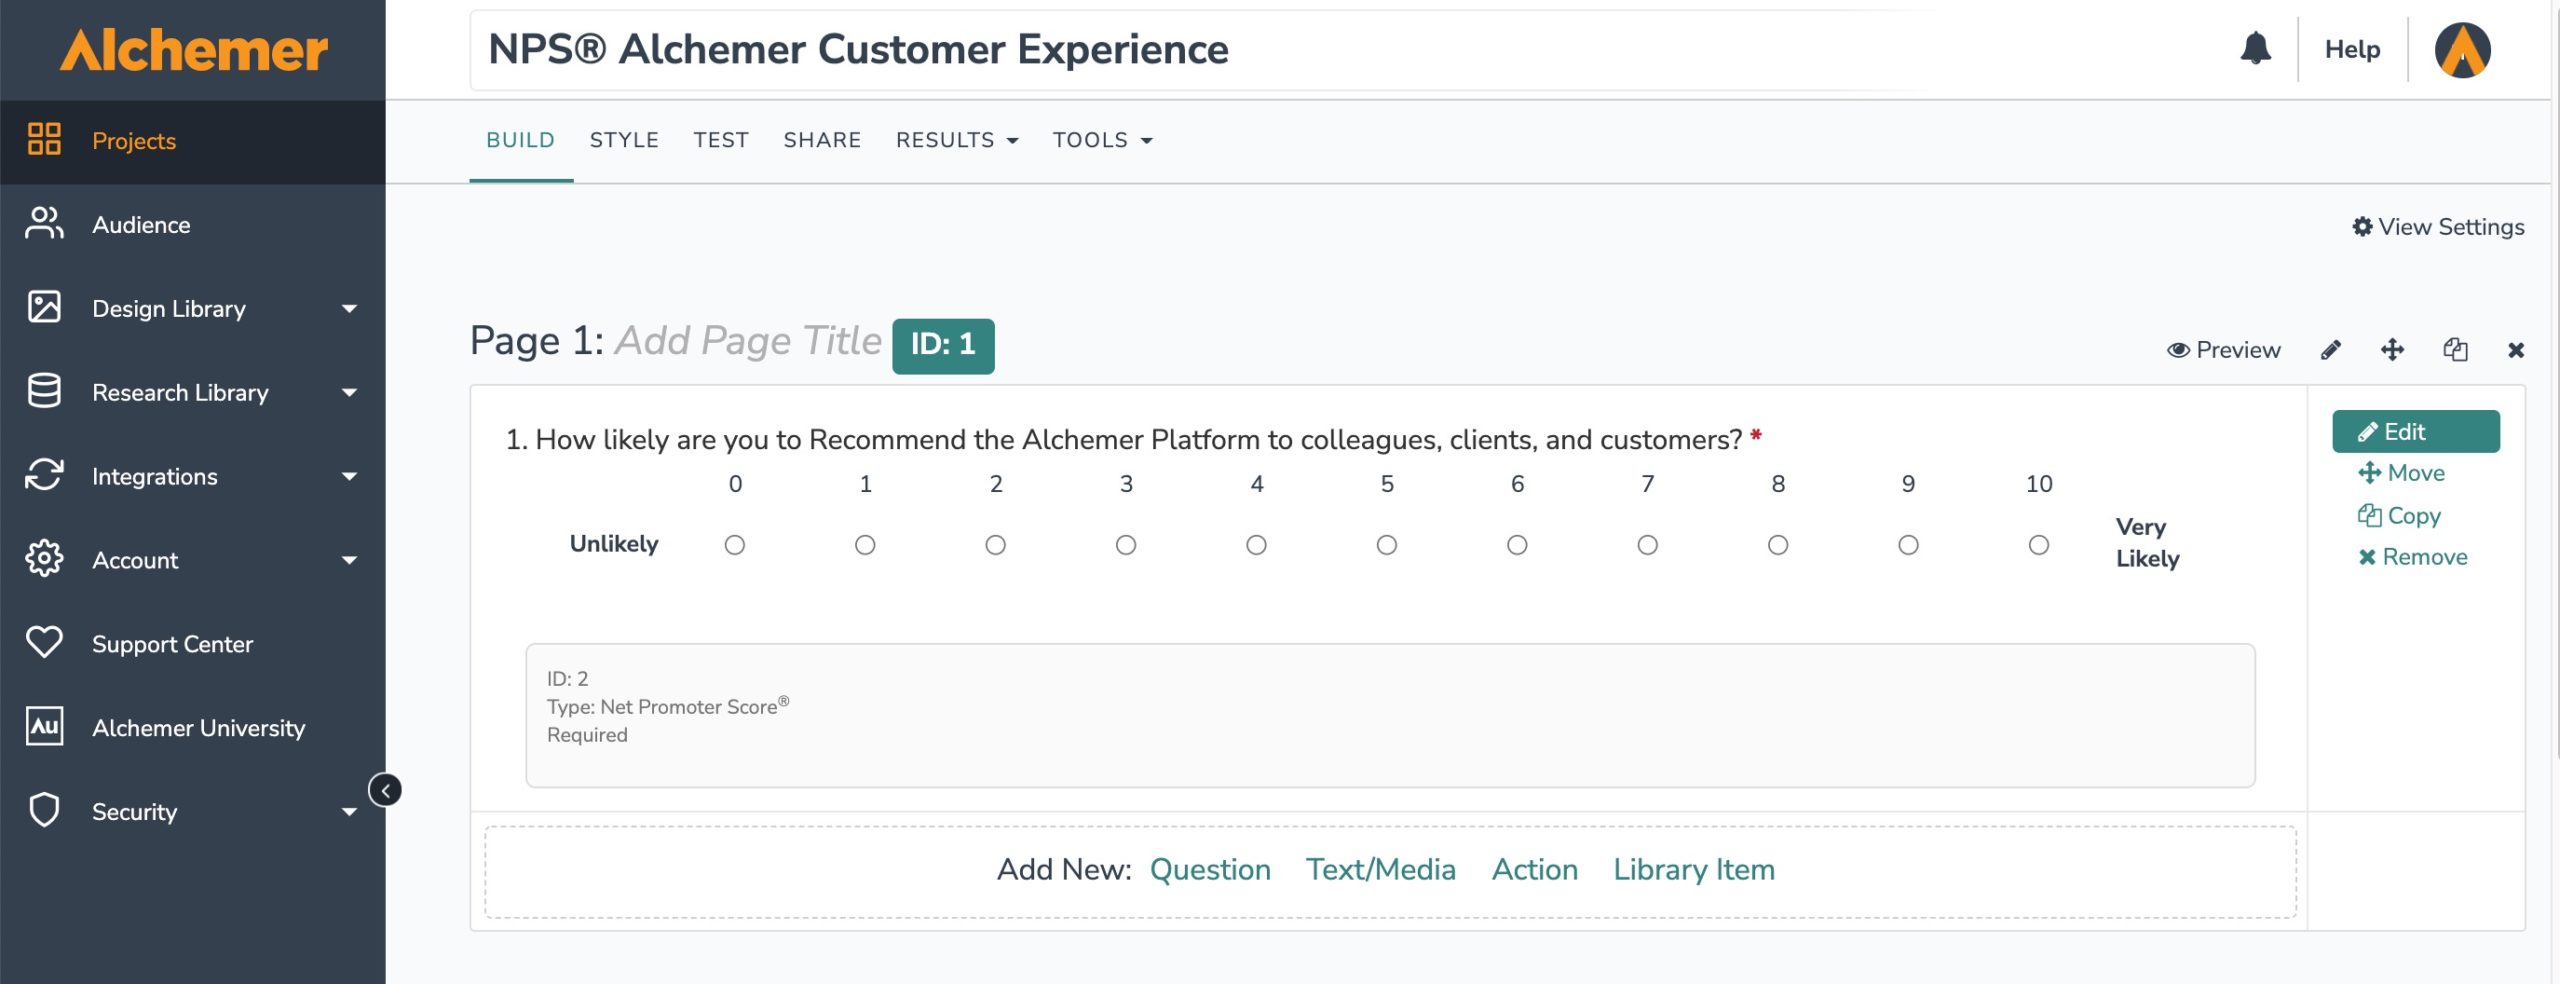Select rating 0 radio button

tap(735, 545)
